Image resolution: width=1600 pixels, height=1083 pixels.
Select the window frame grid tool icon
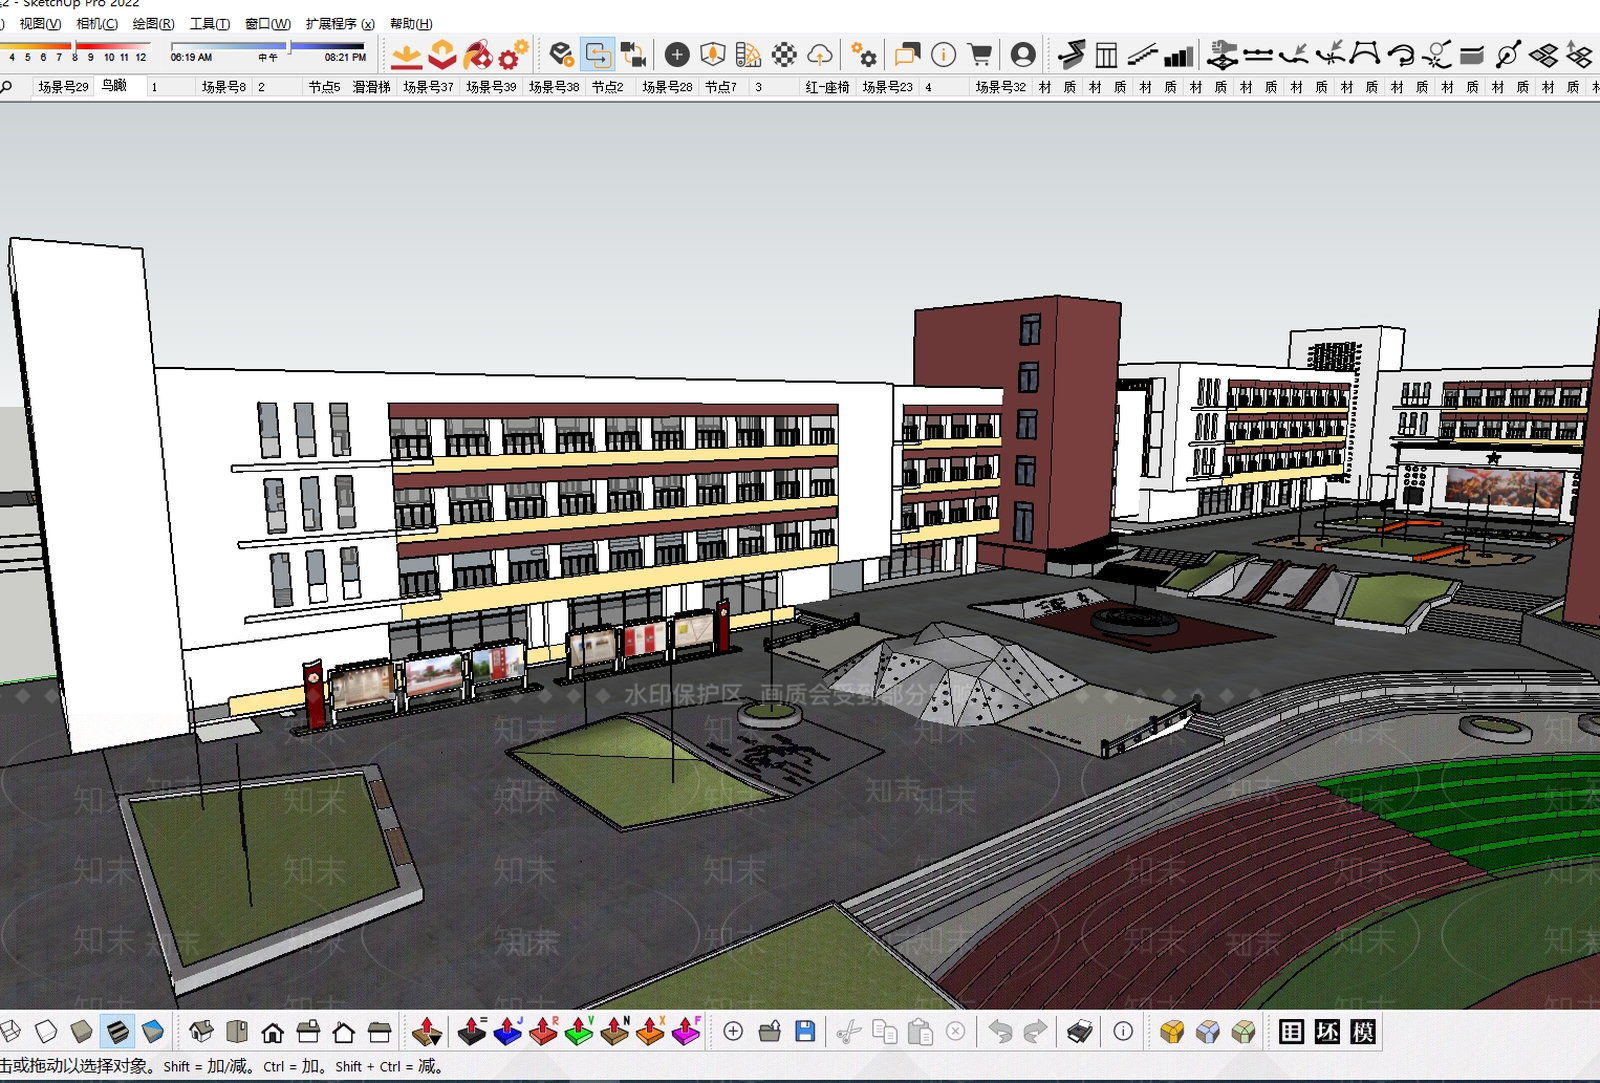tap(1106, 54)
